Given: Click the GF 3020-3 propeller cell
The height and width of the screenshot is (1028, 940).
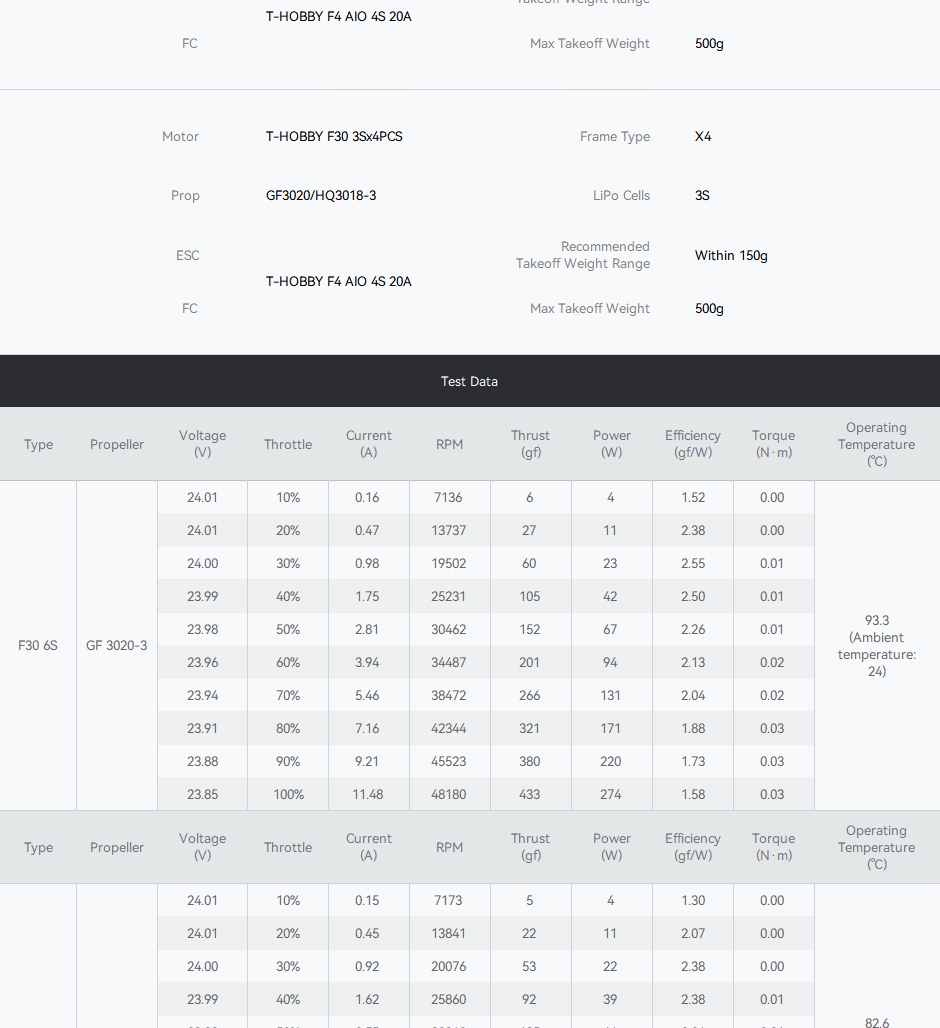Looking at the screenshot, I should point(116,645).
